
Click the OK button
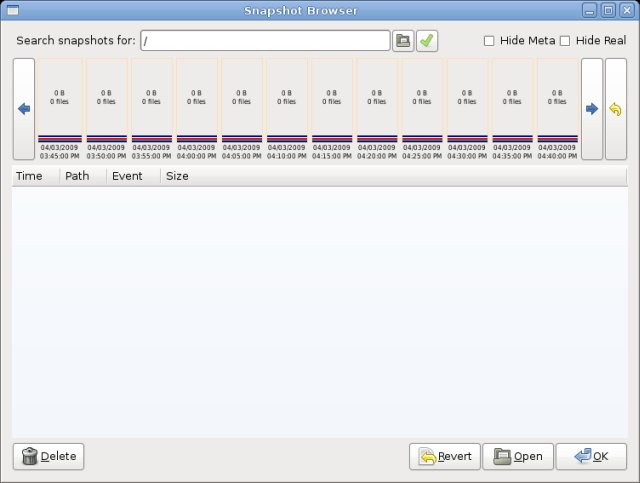point(591,456)
